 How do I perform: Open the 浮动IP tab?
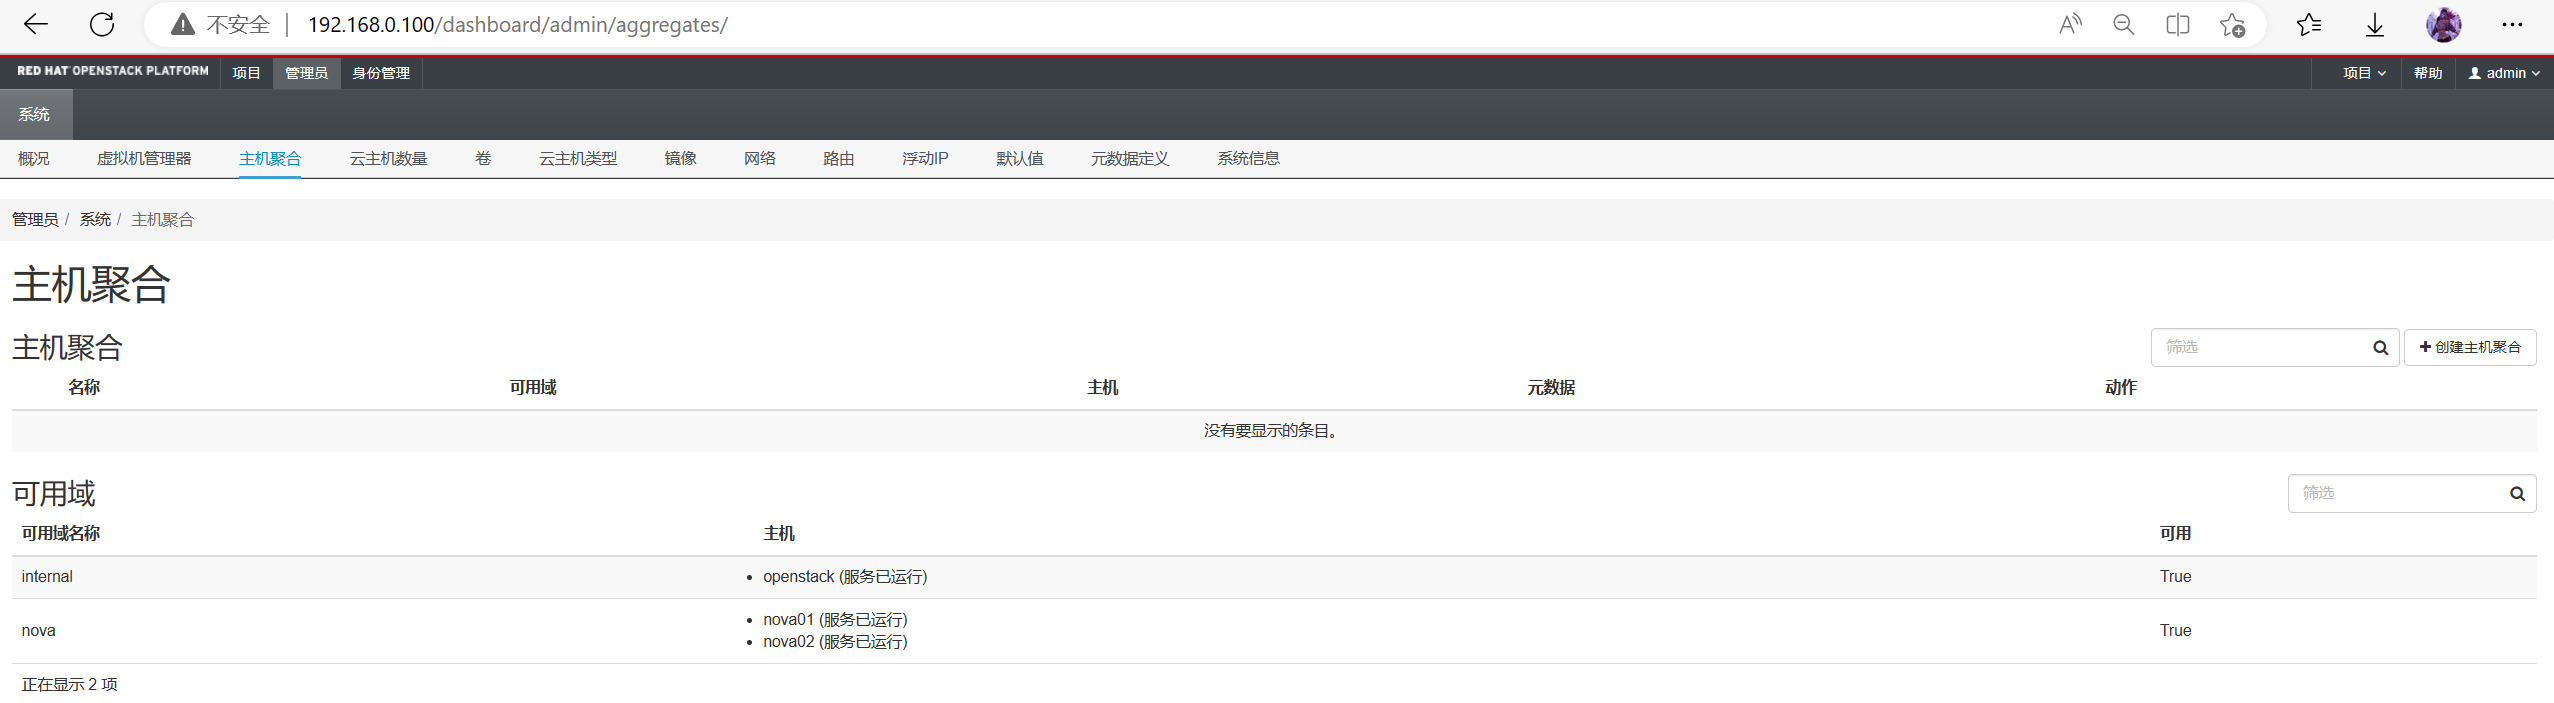925,158
